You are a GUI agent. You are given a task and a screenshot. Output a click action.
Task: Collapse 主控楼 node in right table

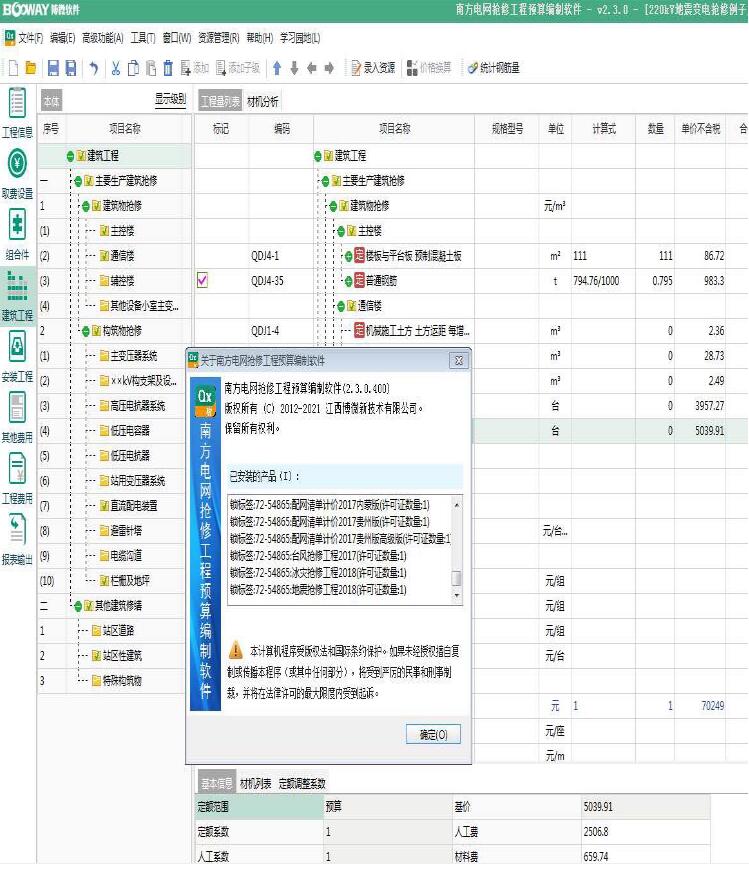click(x=341, y=231)
